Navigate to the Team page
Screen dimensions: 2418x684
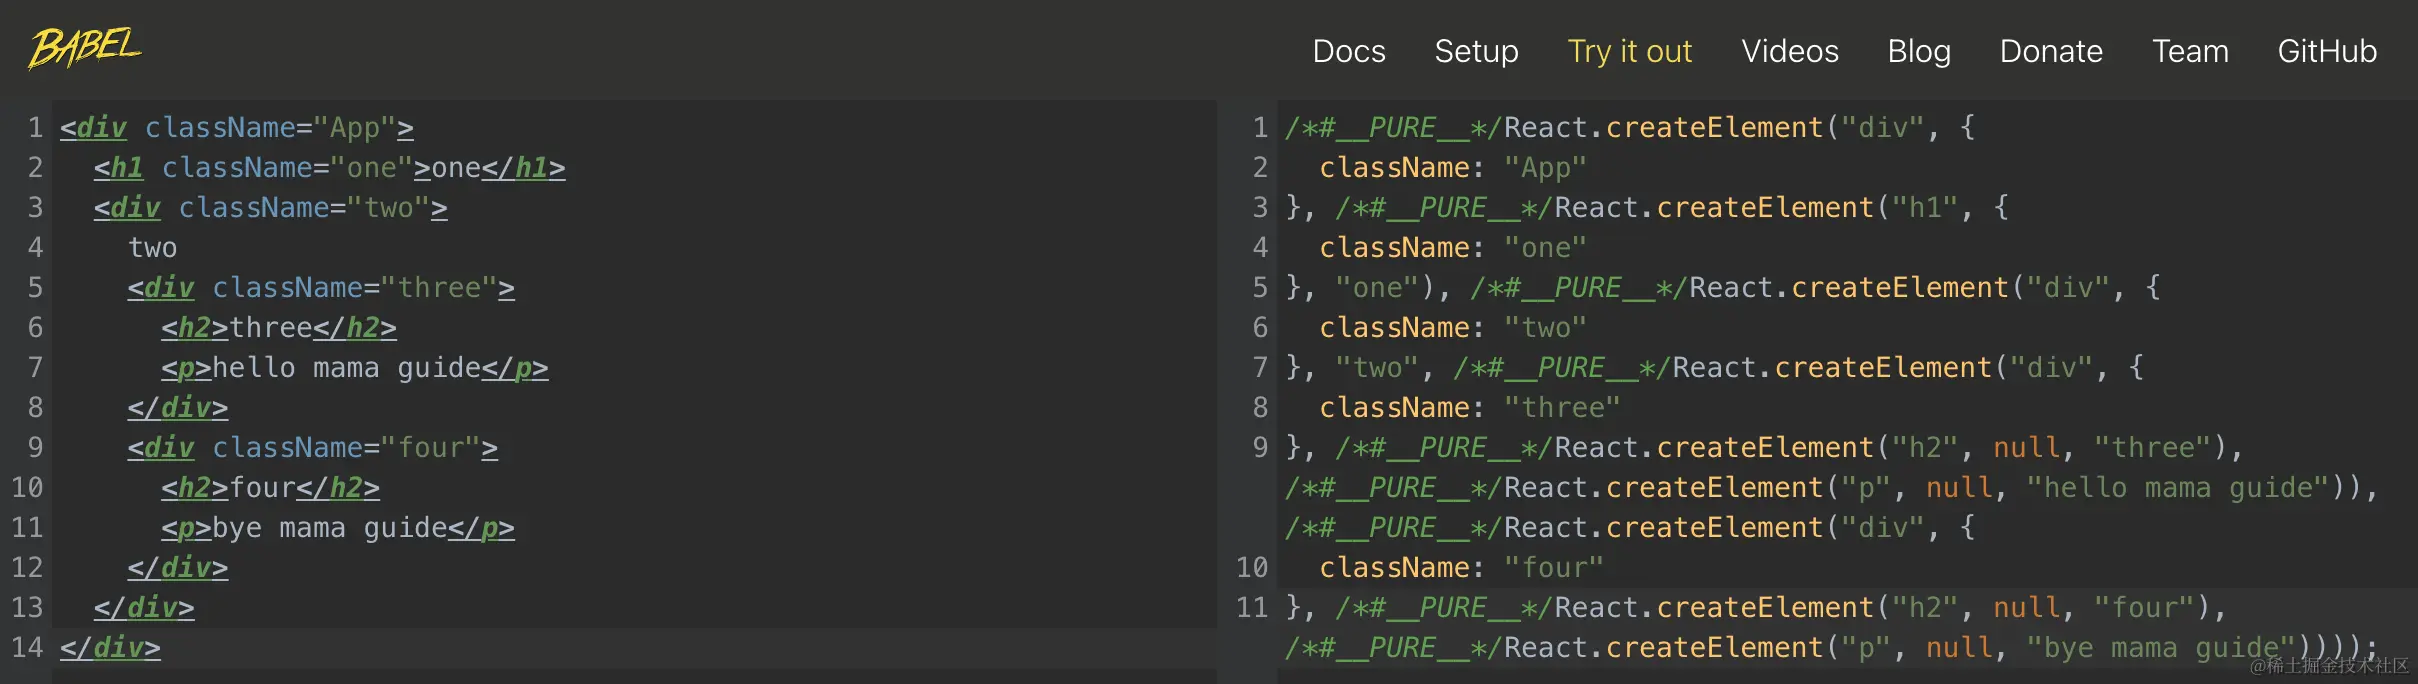pyautogui.click(x=2190, y=51)
